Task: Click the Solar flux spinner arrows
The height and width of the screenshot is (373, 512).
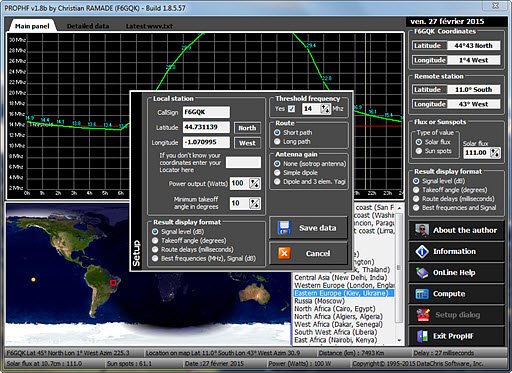Action: tap(495, 153)
